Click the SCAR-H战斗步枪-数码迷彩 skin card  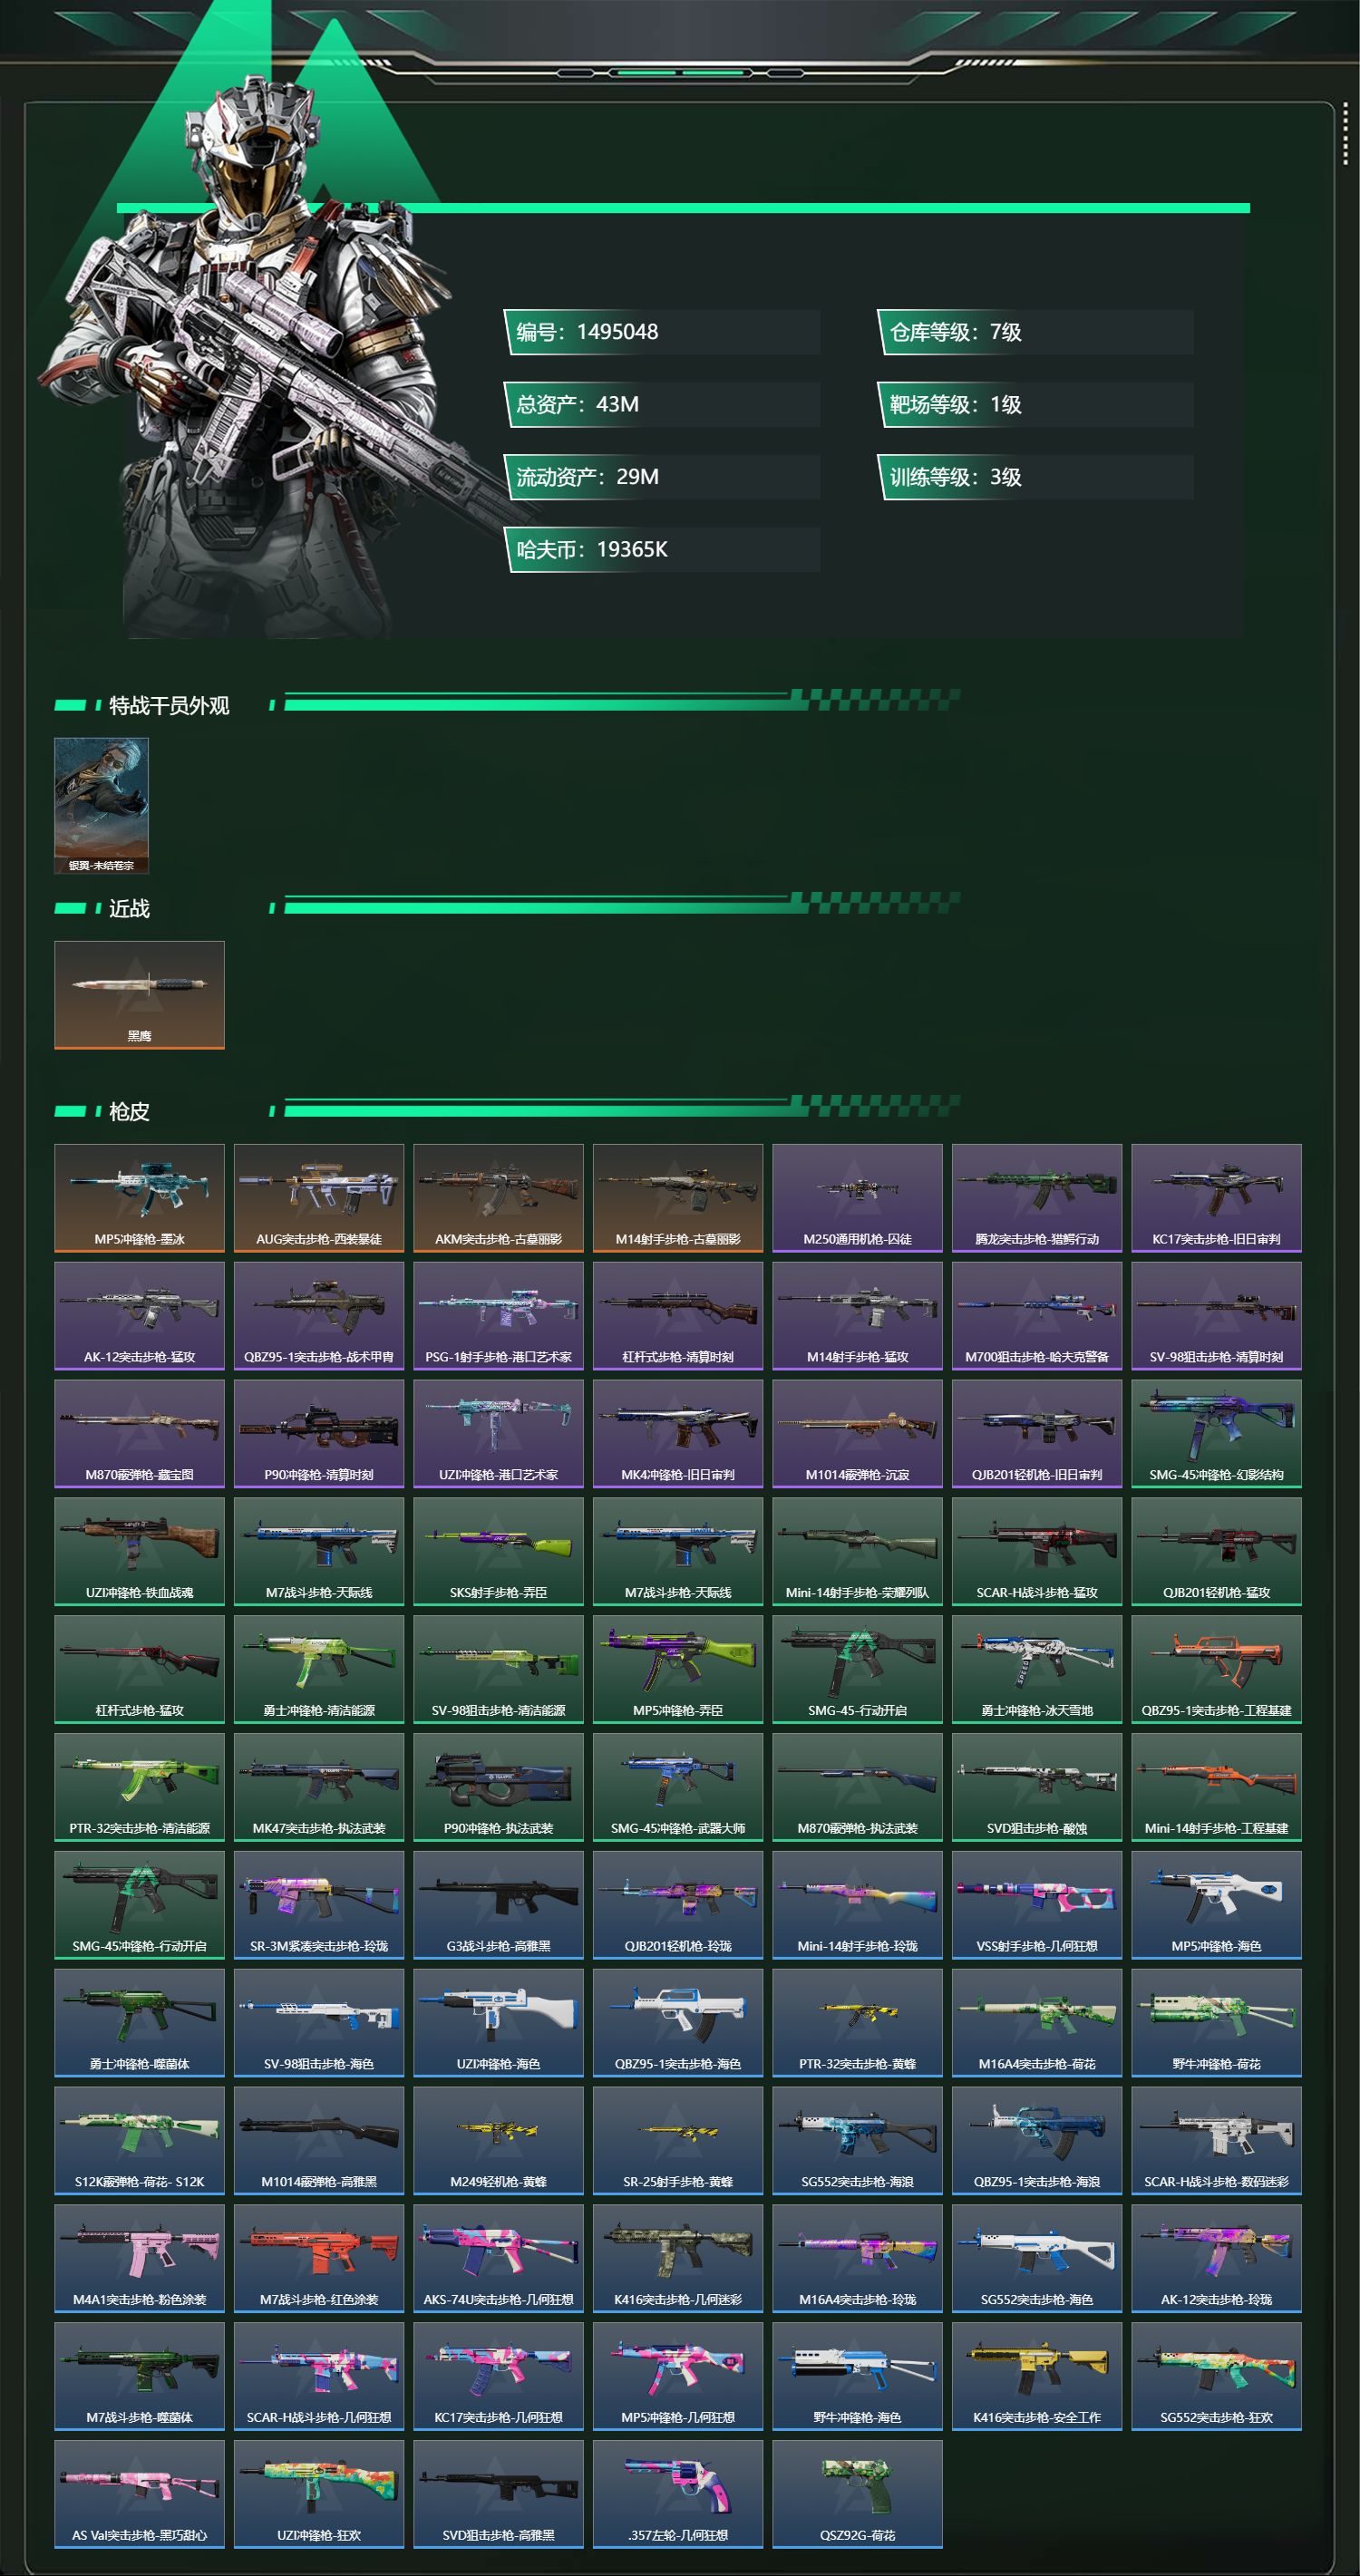(x=1216, y=2140)
